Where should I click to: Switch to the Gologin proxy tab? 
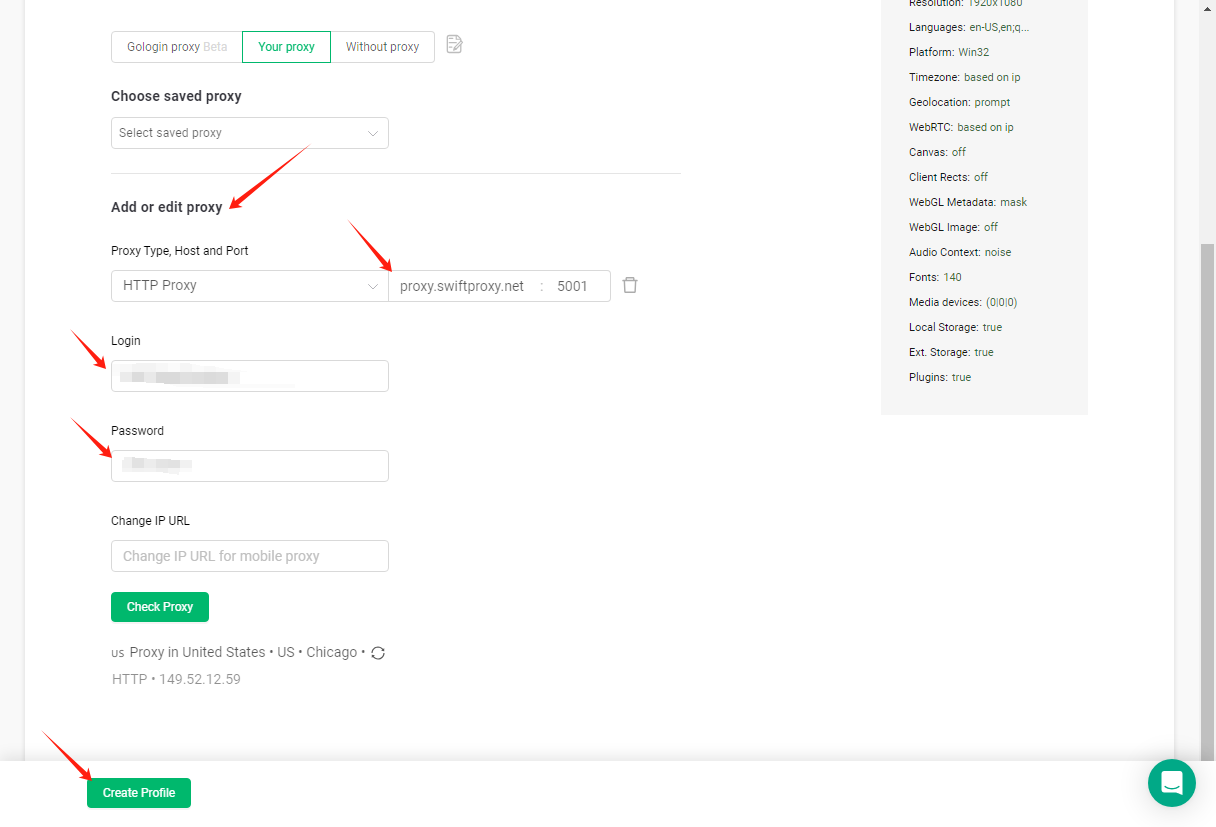pyautogui.click(x=176, y=47)
